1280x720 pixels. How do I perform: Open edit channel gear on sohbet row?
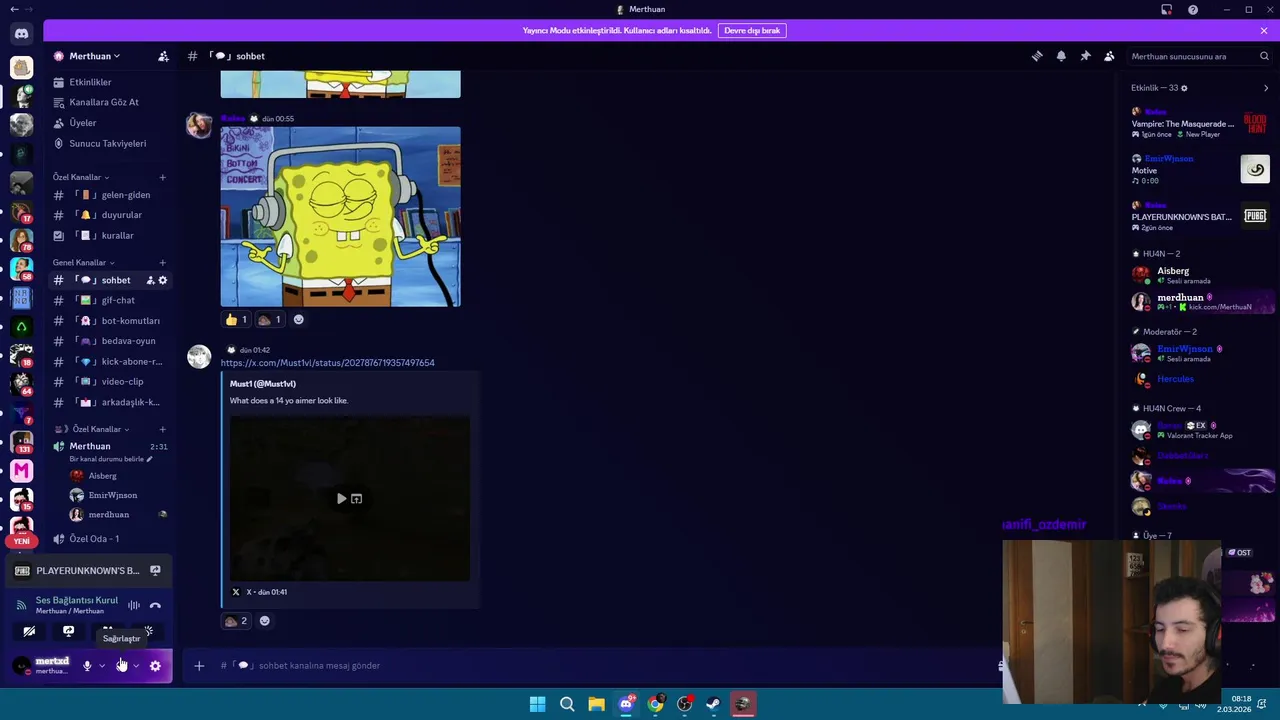coord(163,280)
